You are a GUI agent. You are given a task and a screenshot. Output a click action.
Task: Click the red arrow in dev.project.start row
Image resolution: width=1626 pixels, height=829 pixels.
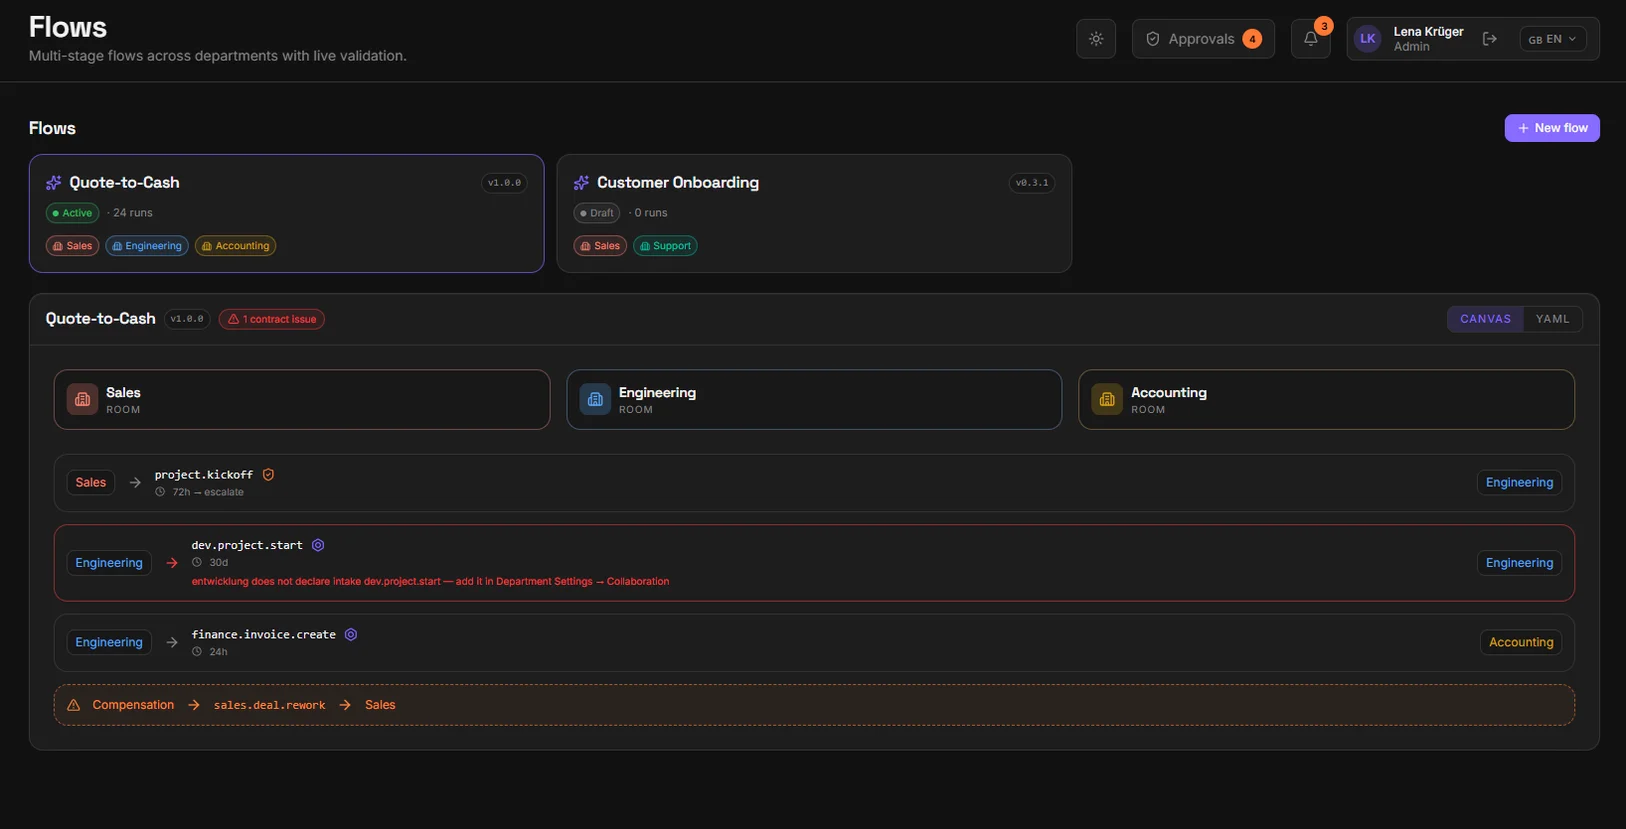[x=172, y=563]
